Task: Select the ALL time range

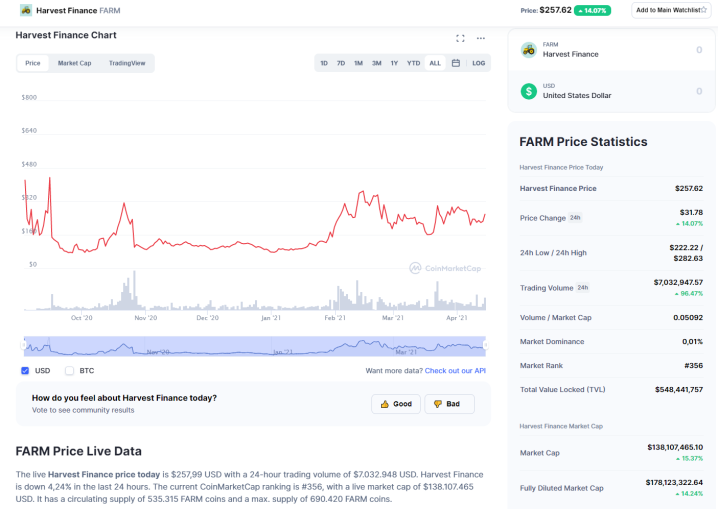Action: tap(435, 63)
